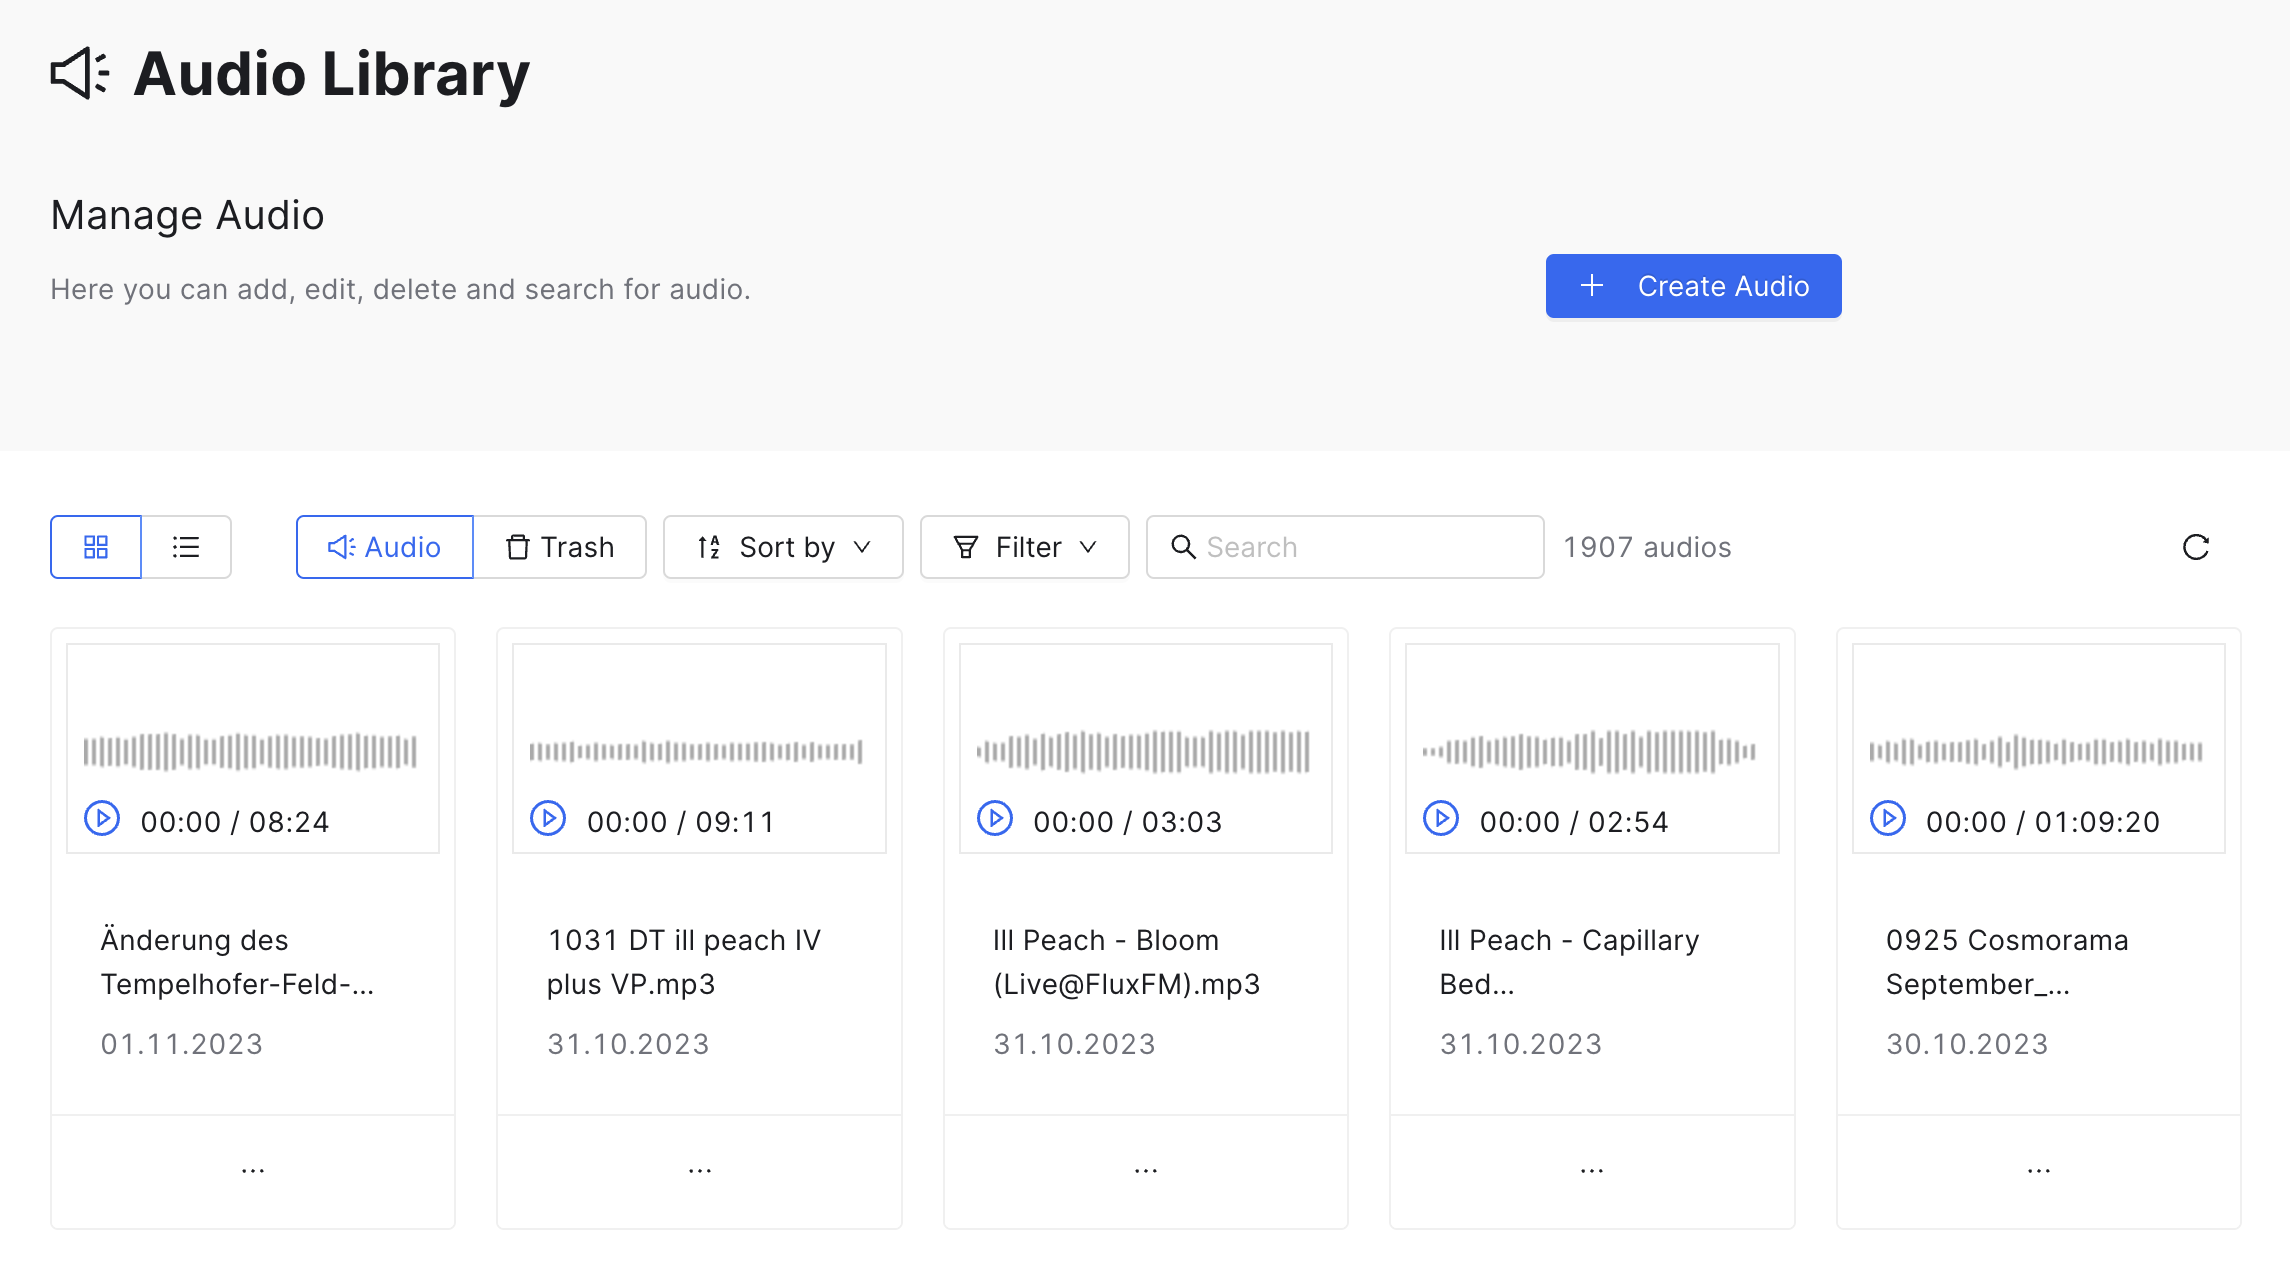Click the filter funnel icon
The height and width of the screenshot is (1264, 2290).
(966, 547)
